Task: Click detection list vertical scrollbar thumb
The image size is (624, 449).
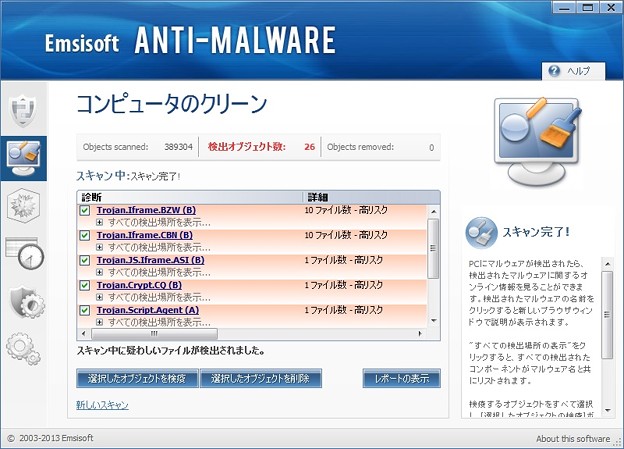Action: point(433,248)
